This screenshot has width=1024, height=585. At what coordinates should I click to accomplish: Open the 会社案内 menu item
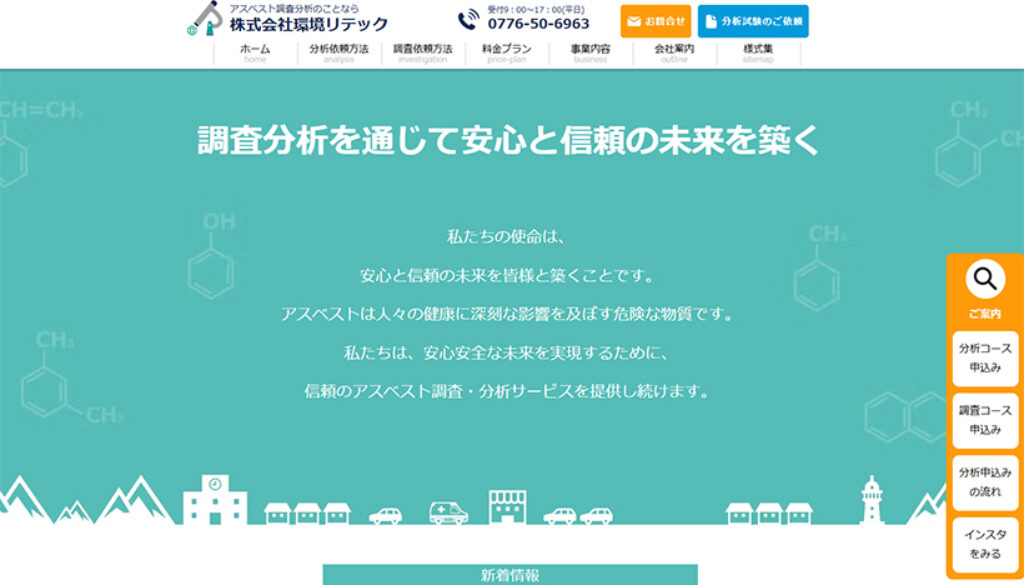pyautogui.click(x=675, y=54)
